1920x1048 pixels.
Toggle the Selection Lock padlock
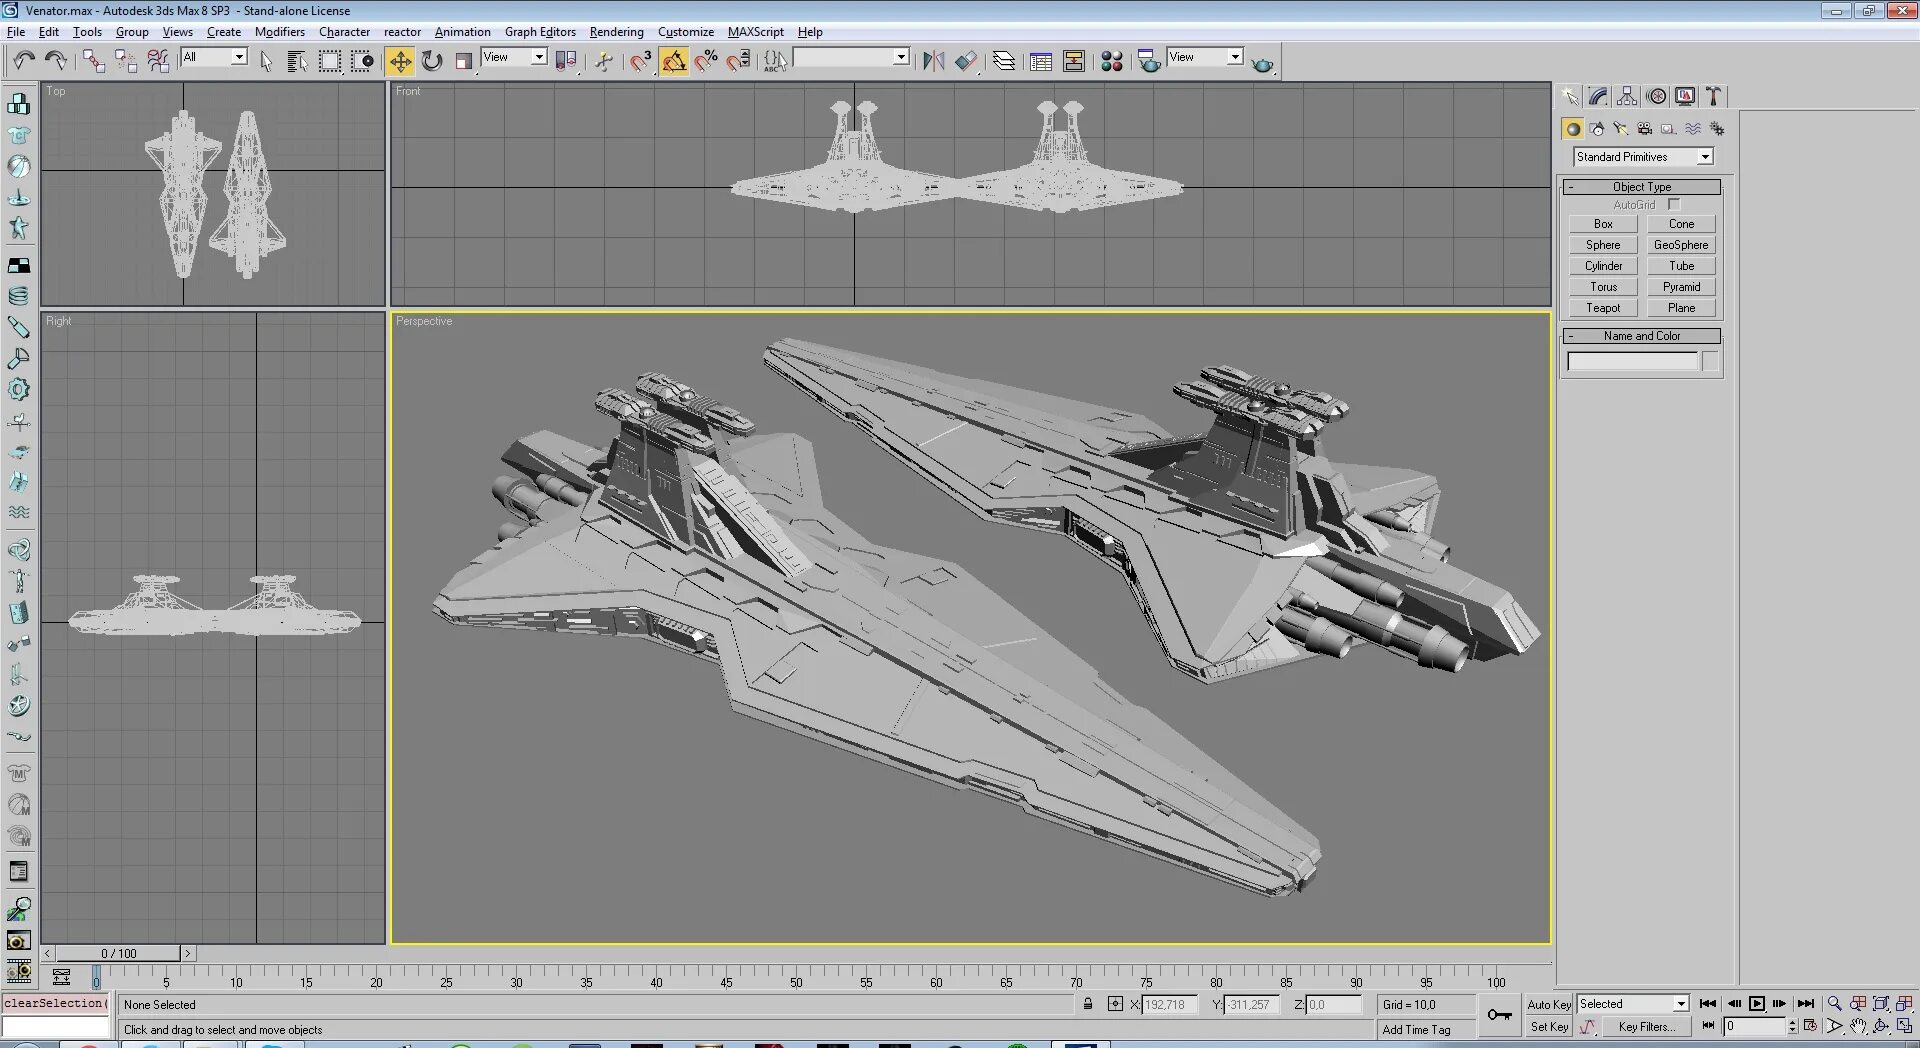click(1088, 1004)
